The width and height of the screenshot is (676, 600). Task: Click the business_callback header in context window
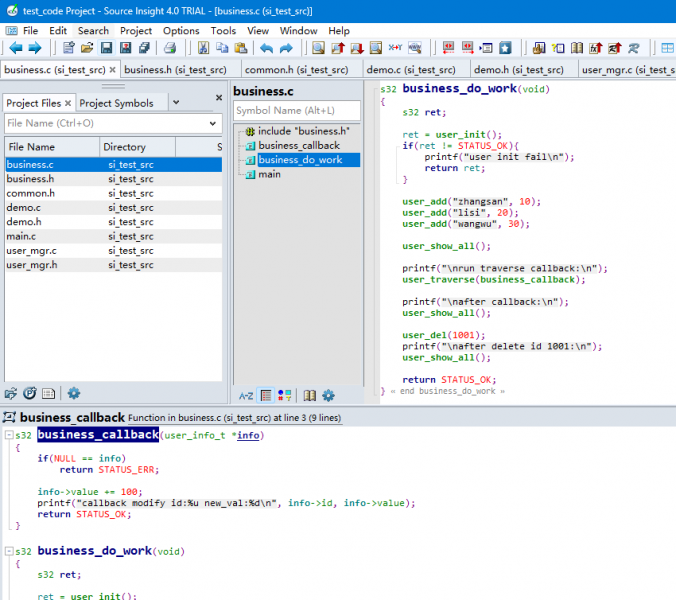72,417
